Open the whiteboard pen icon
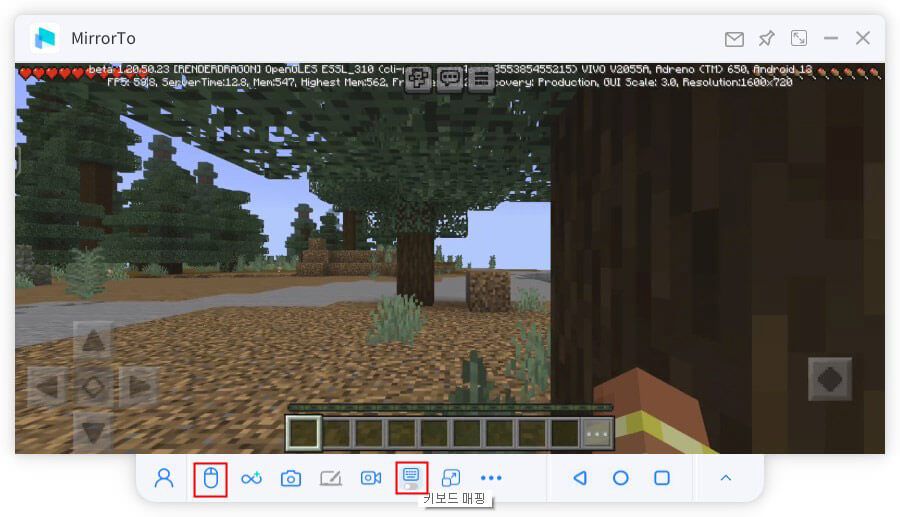Screen dimensions: 900x517 tap(331, 478)
